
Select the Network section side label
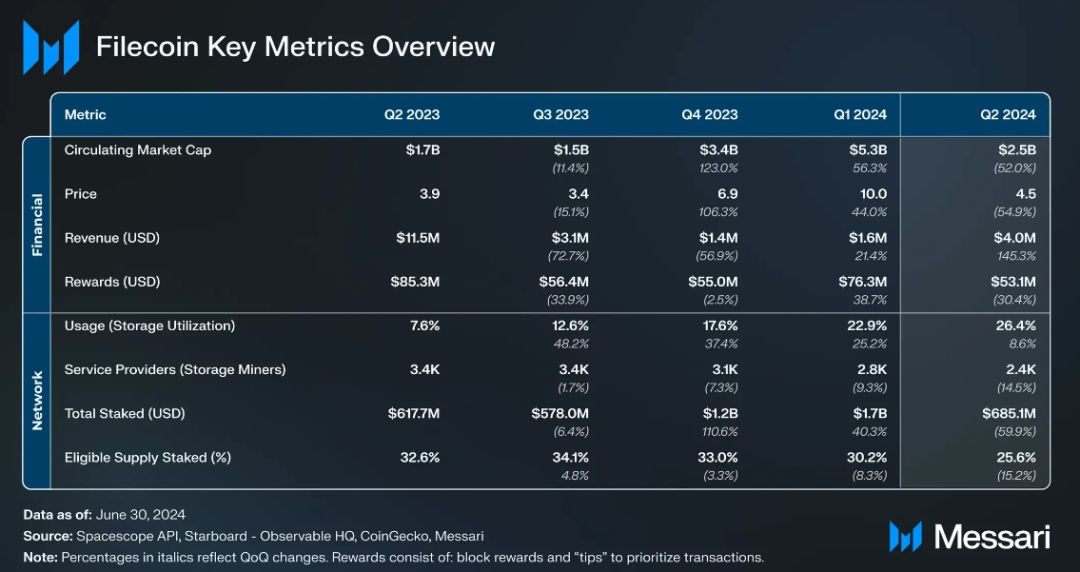[x=37, y=400]
